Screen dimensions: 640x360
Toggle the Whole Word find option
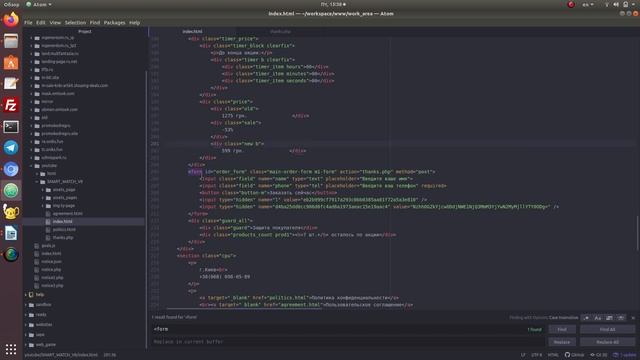click(x=621, y=318)
